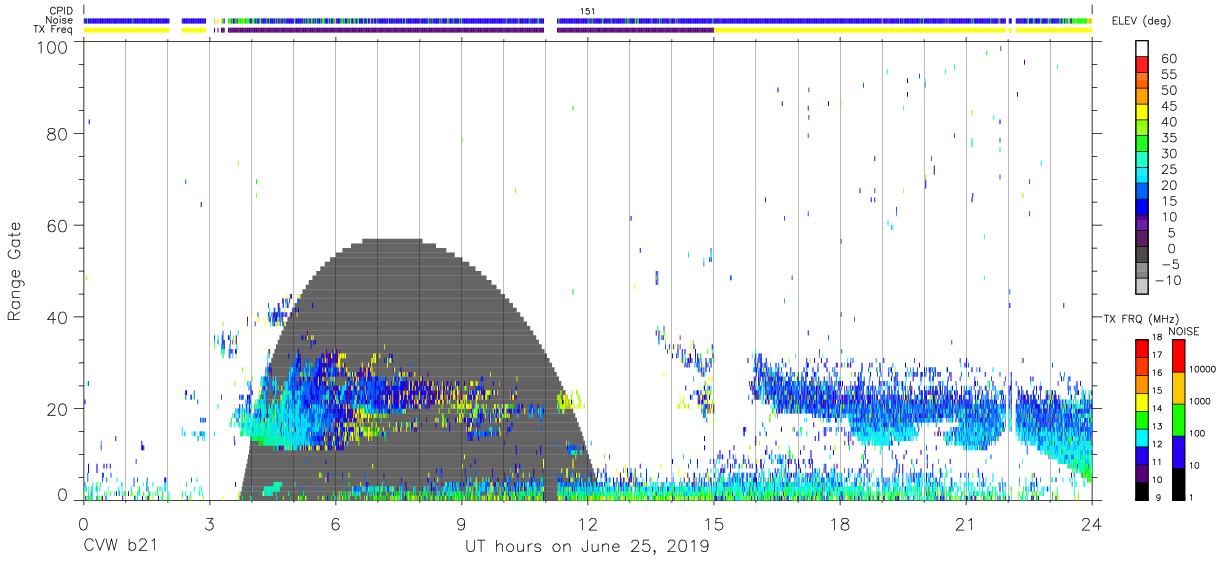The image size is (1228, 567).
Task: Click y-axis tick label '100'
Action: (54, 46)
